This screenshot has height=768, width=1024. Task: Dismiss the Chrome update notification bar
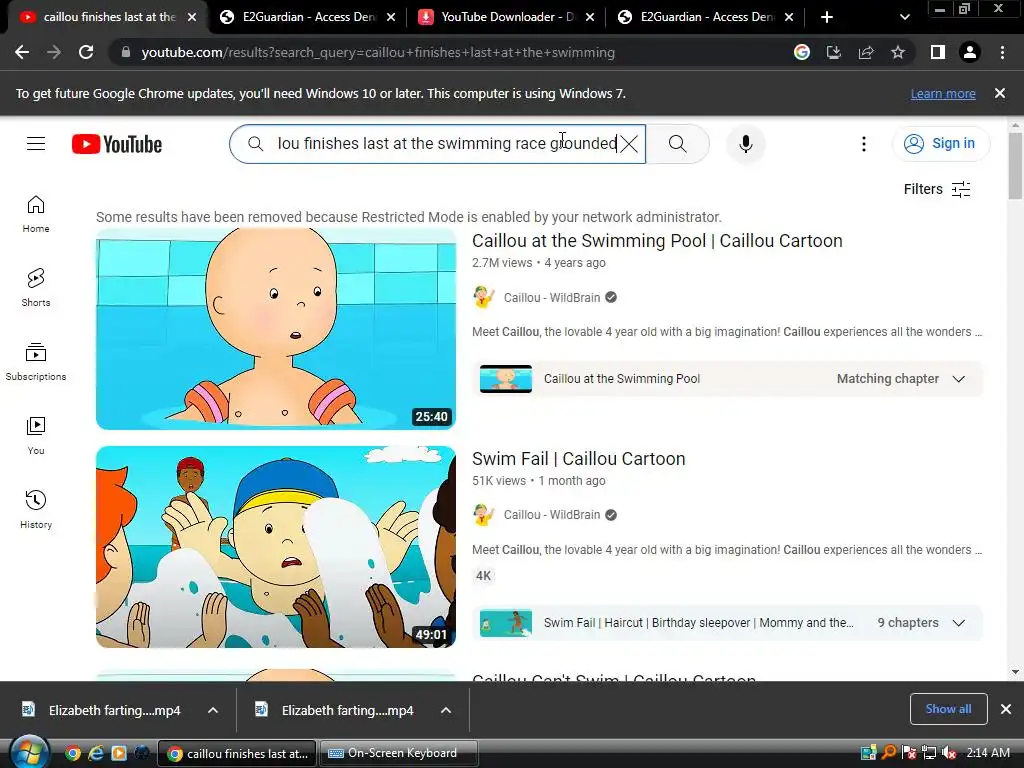(x=1000, y=93)
